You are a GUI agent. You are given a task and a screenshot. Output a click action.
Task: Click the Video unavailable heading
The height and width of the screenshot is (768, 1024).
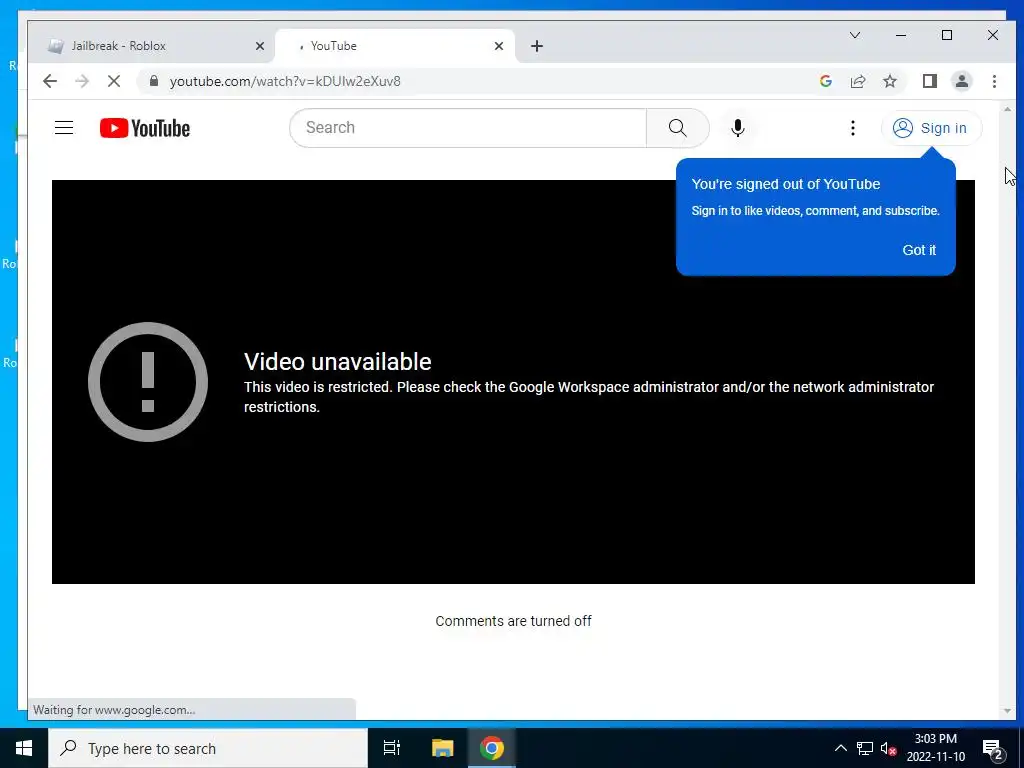click(x=338, y=362)
